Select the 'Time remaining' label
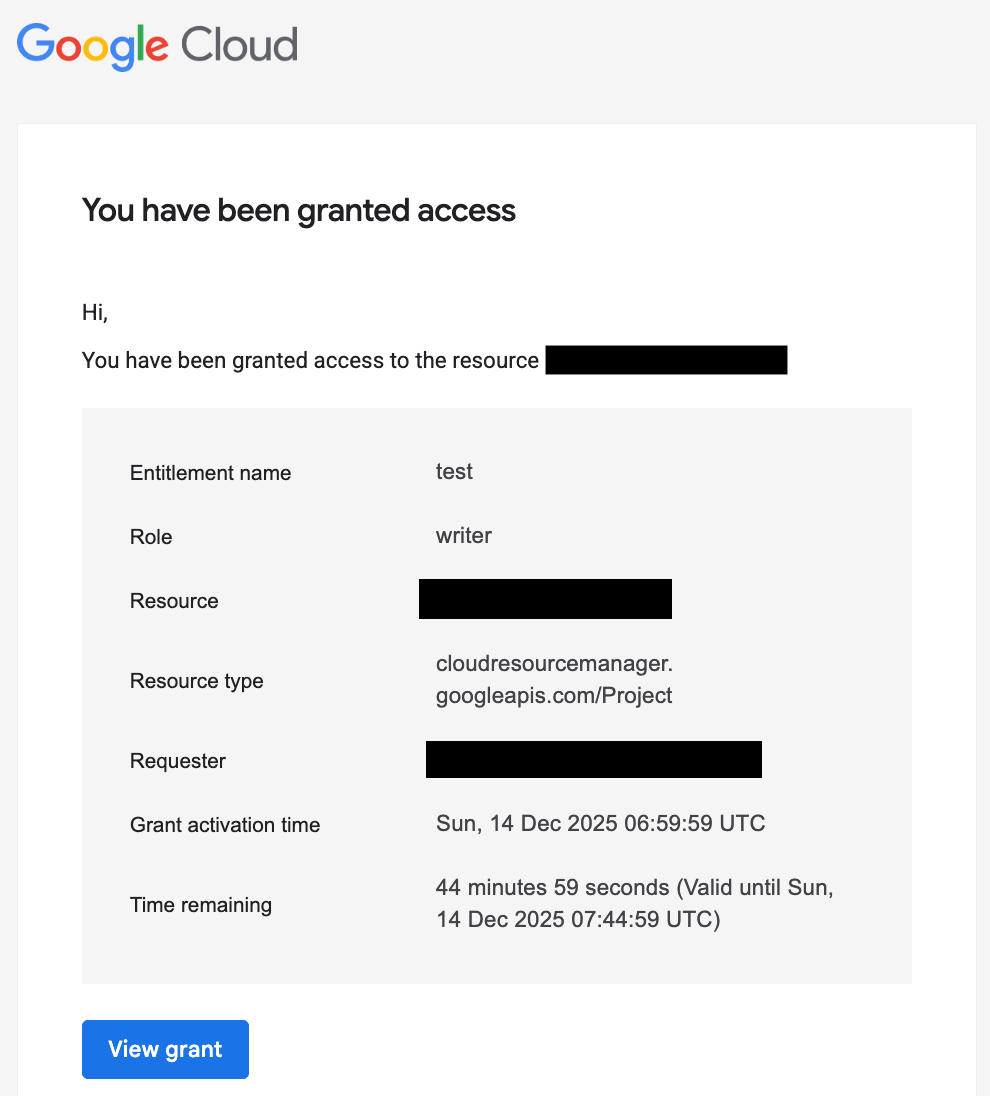This screenshot has height=1096, width=990. click(x=201, y=905)
